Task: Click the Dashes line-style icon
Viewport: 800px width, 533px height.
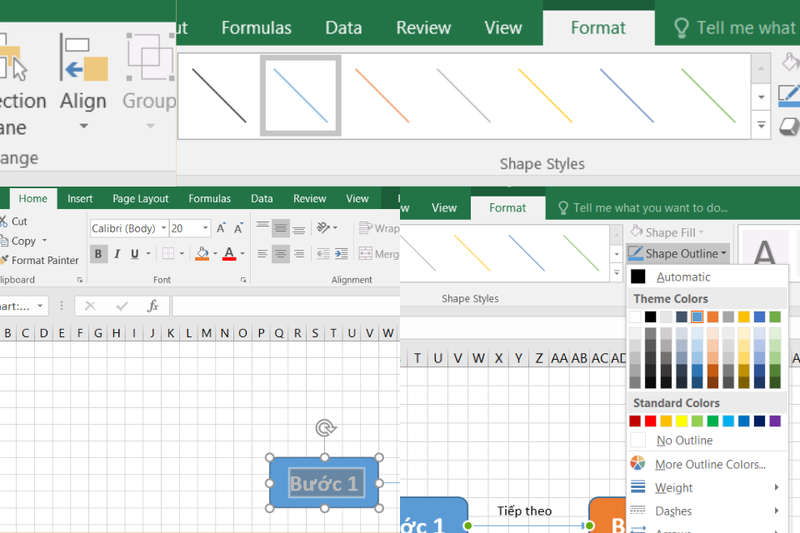Action: point(638,510)
